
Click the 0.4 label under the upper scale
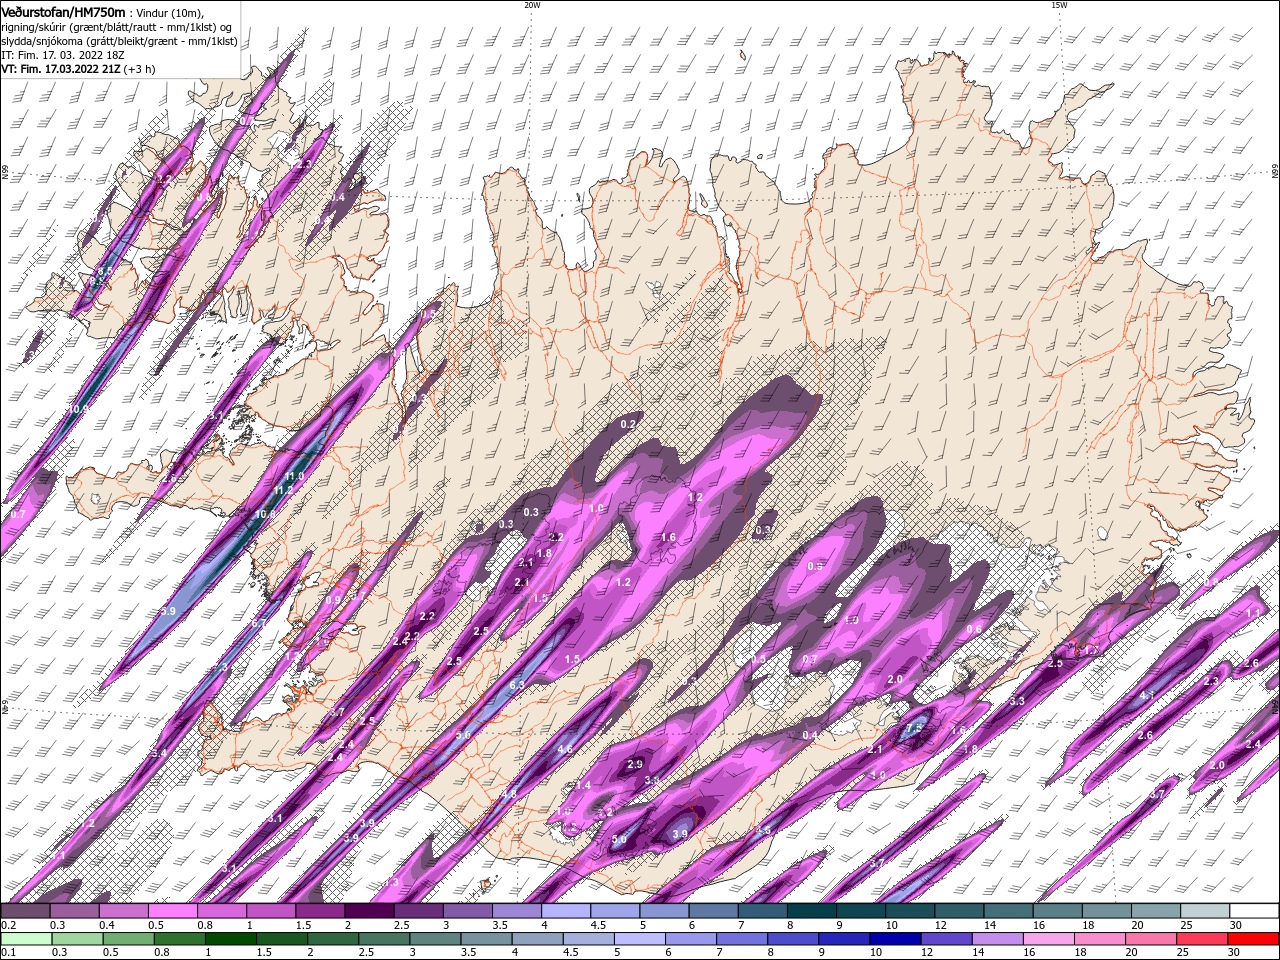tap(107, 926)
